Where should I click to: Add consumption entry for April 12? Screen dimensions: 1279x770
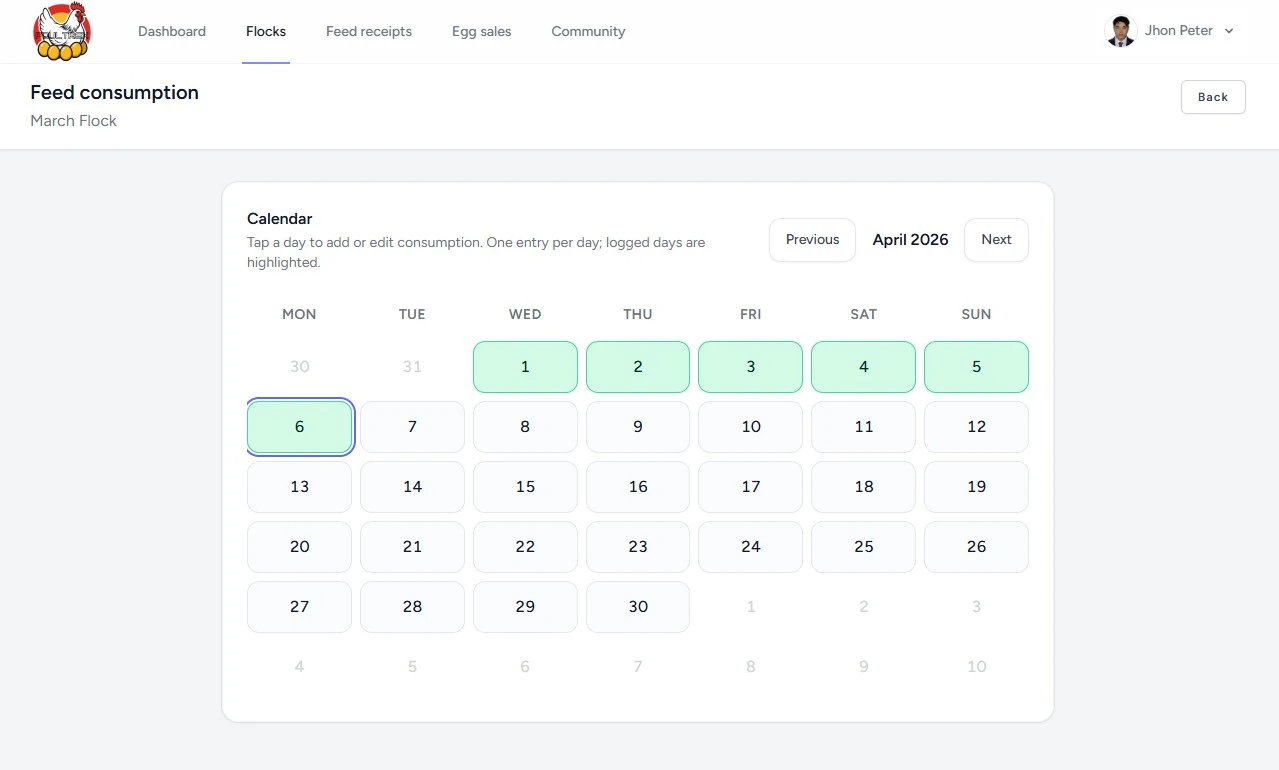coord(976,426)
